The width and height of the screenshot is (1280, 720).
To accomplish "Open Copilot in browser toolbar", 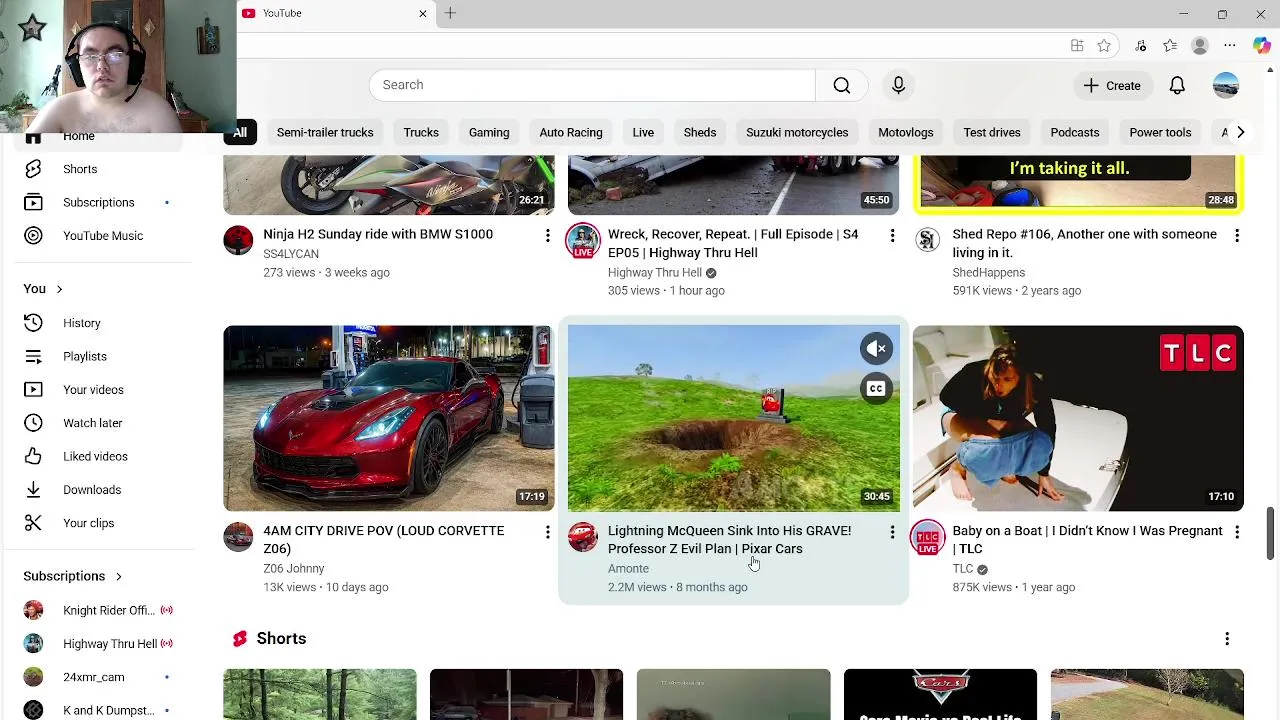I will coord(1261,46).
